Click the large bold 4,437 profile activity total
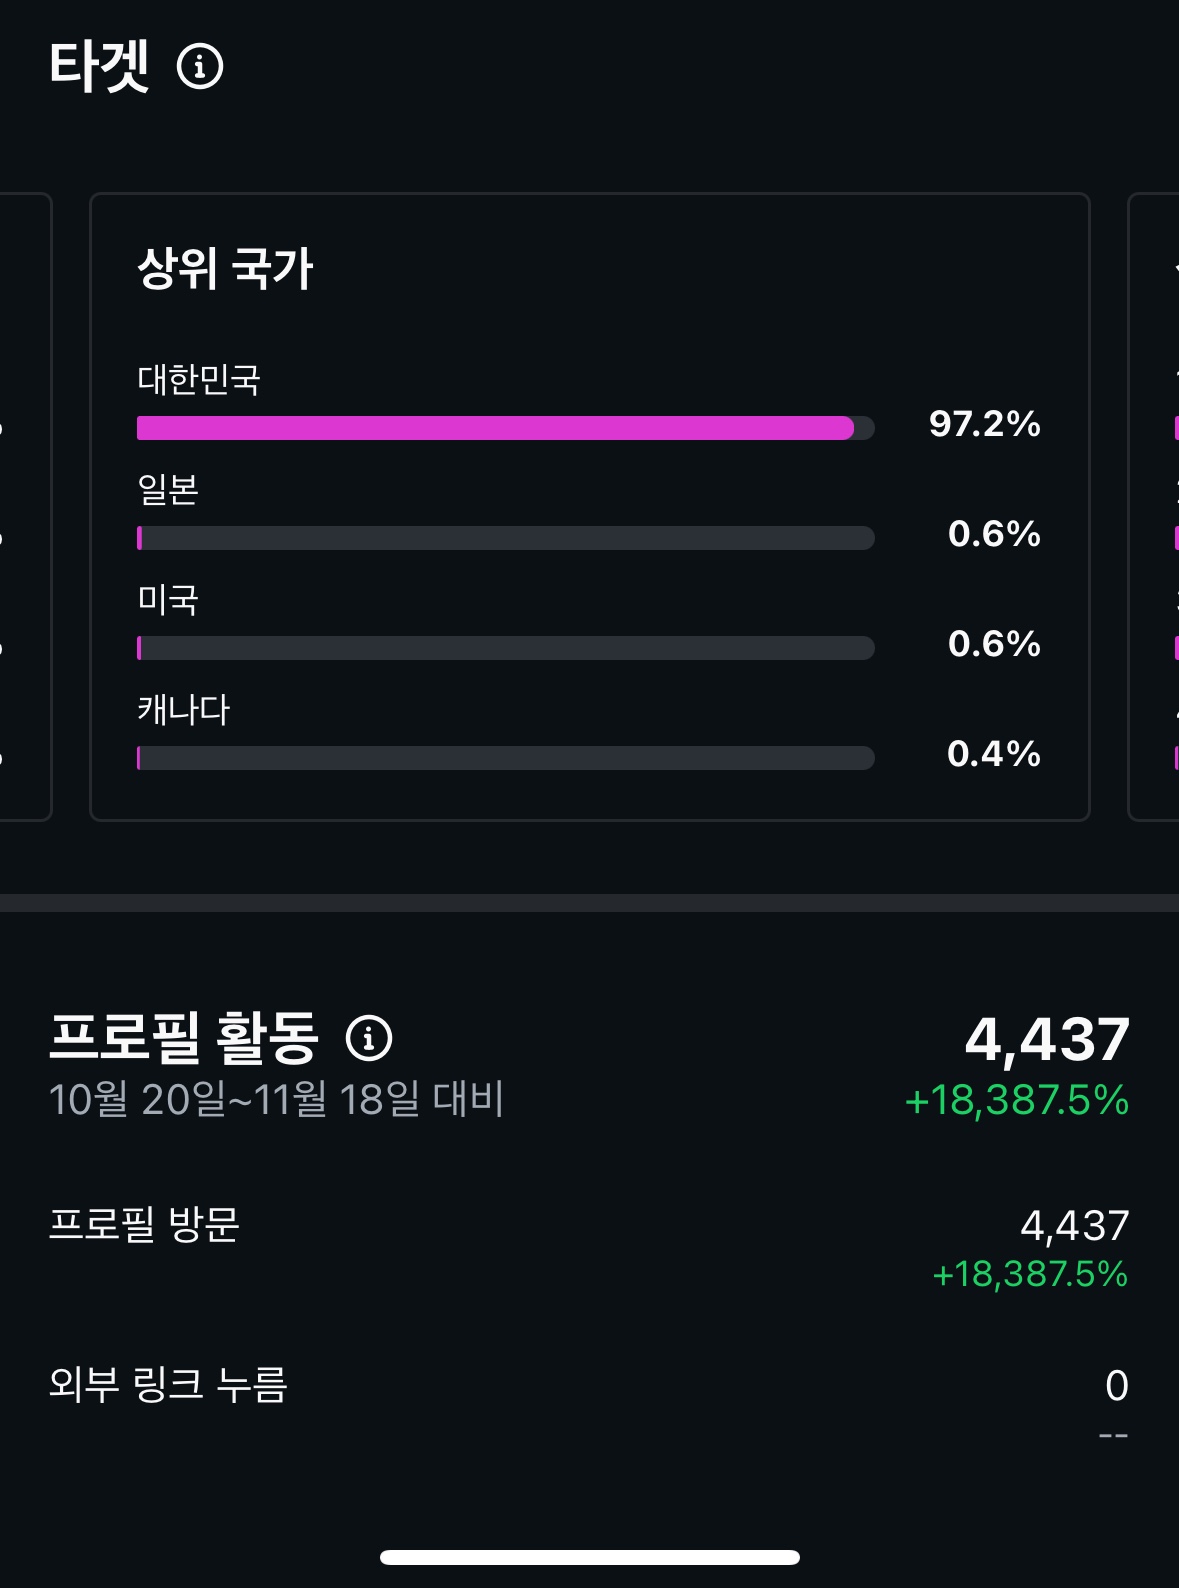The image size is (1179, 1588). pyautogui.click(x=1046, y=1040)
